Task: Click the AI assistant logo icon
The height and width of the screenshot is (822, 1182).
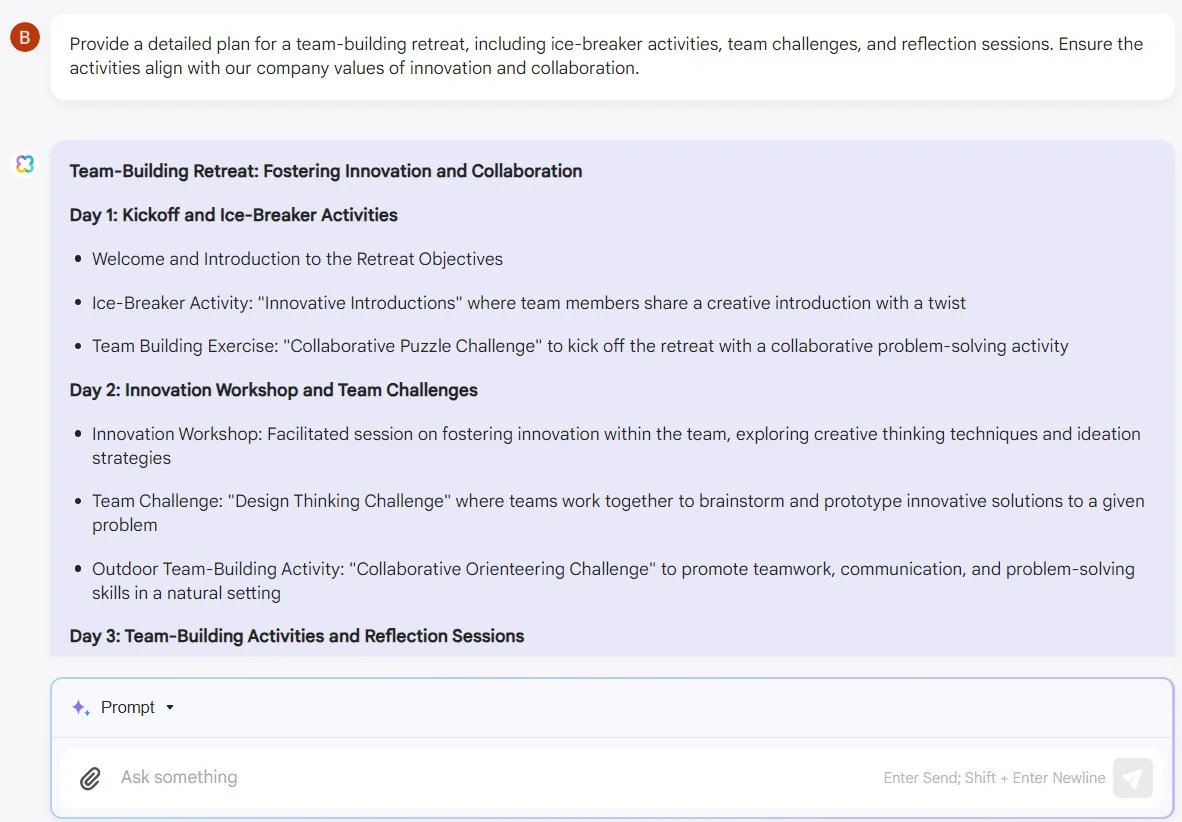Action: [x=25, y=164]
